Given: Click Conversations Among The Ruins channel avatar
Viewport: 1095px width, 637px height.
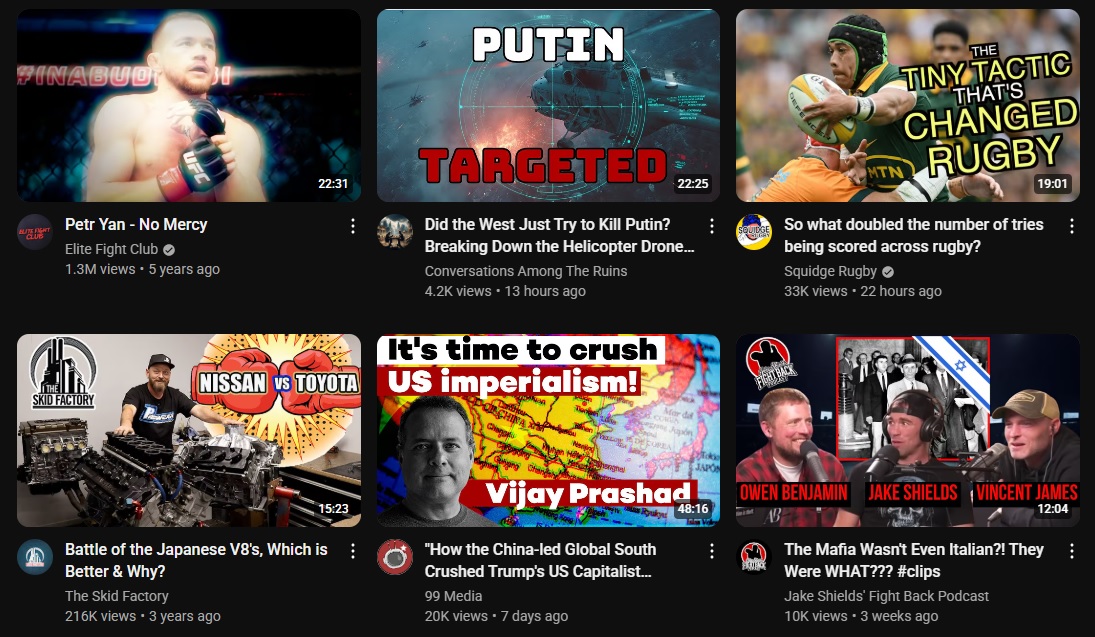Looking at the screenshot, I should [x=395, y=232].
